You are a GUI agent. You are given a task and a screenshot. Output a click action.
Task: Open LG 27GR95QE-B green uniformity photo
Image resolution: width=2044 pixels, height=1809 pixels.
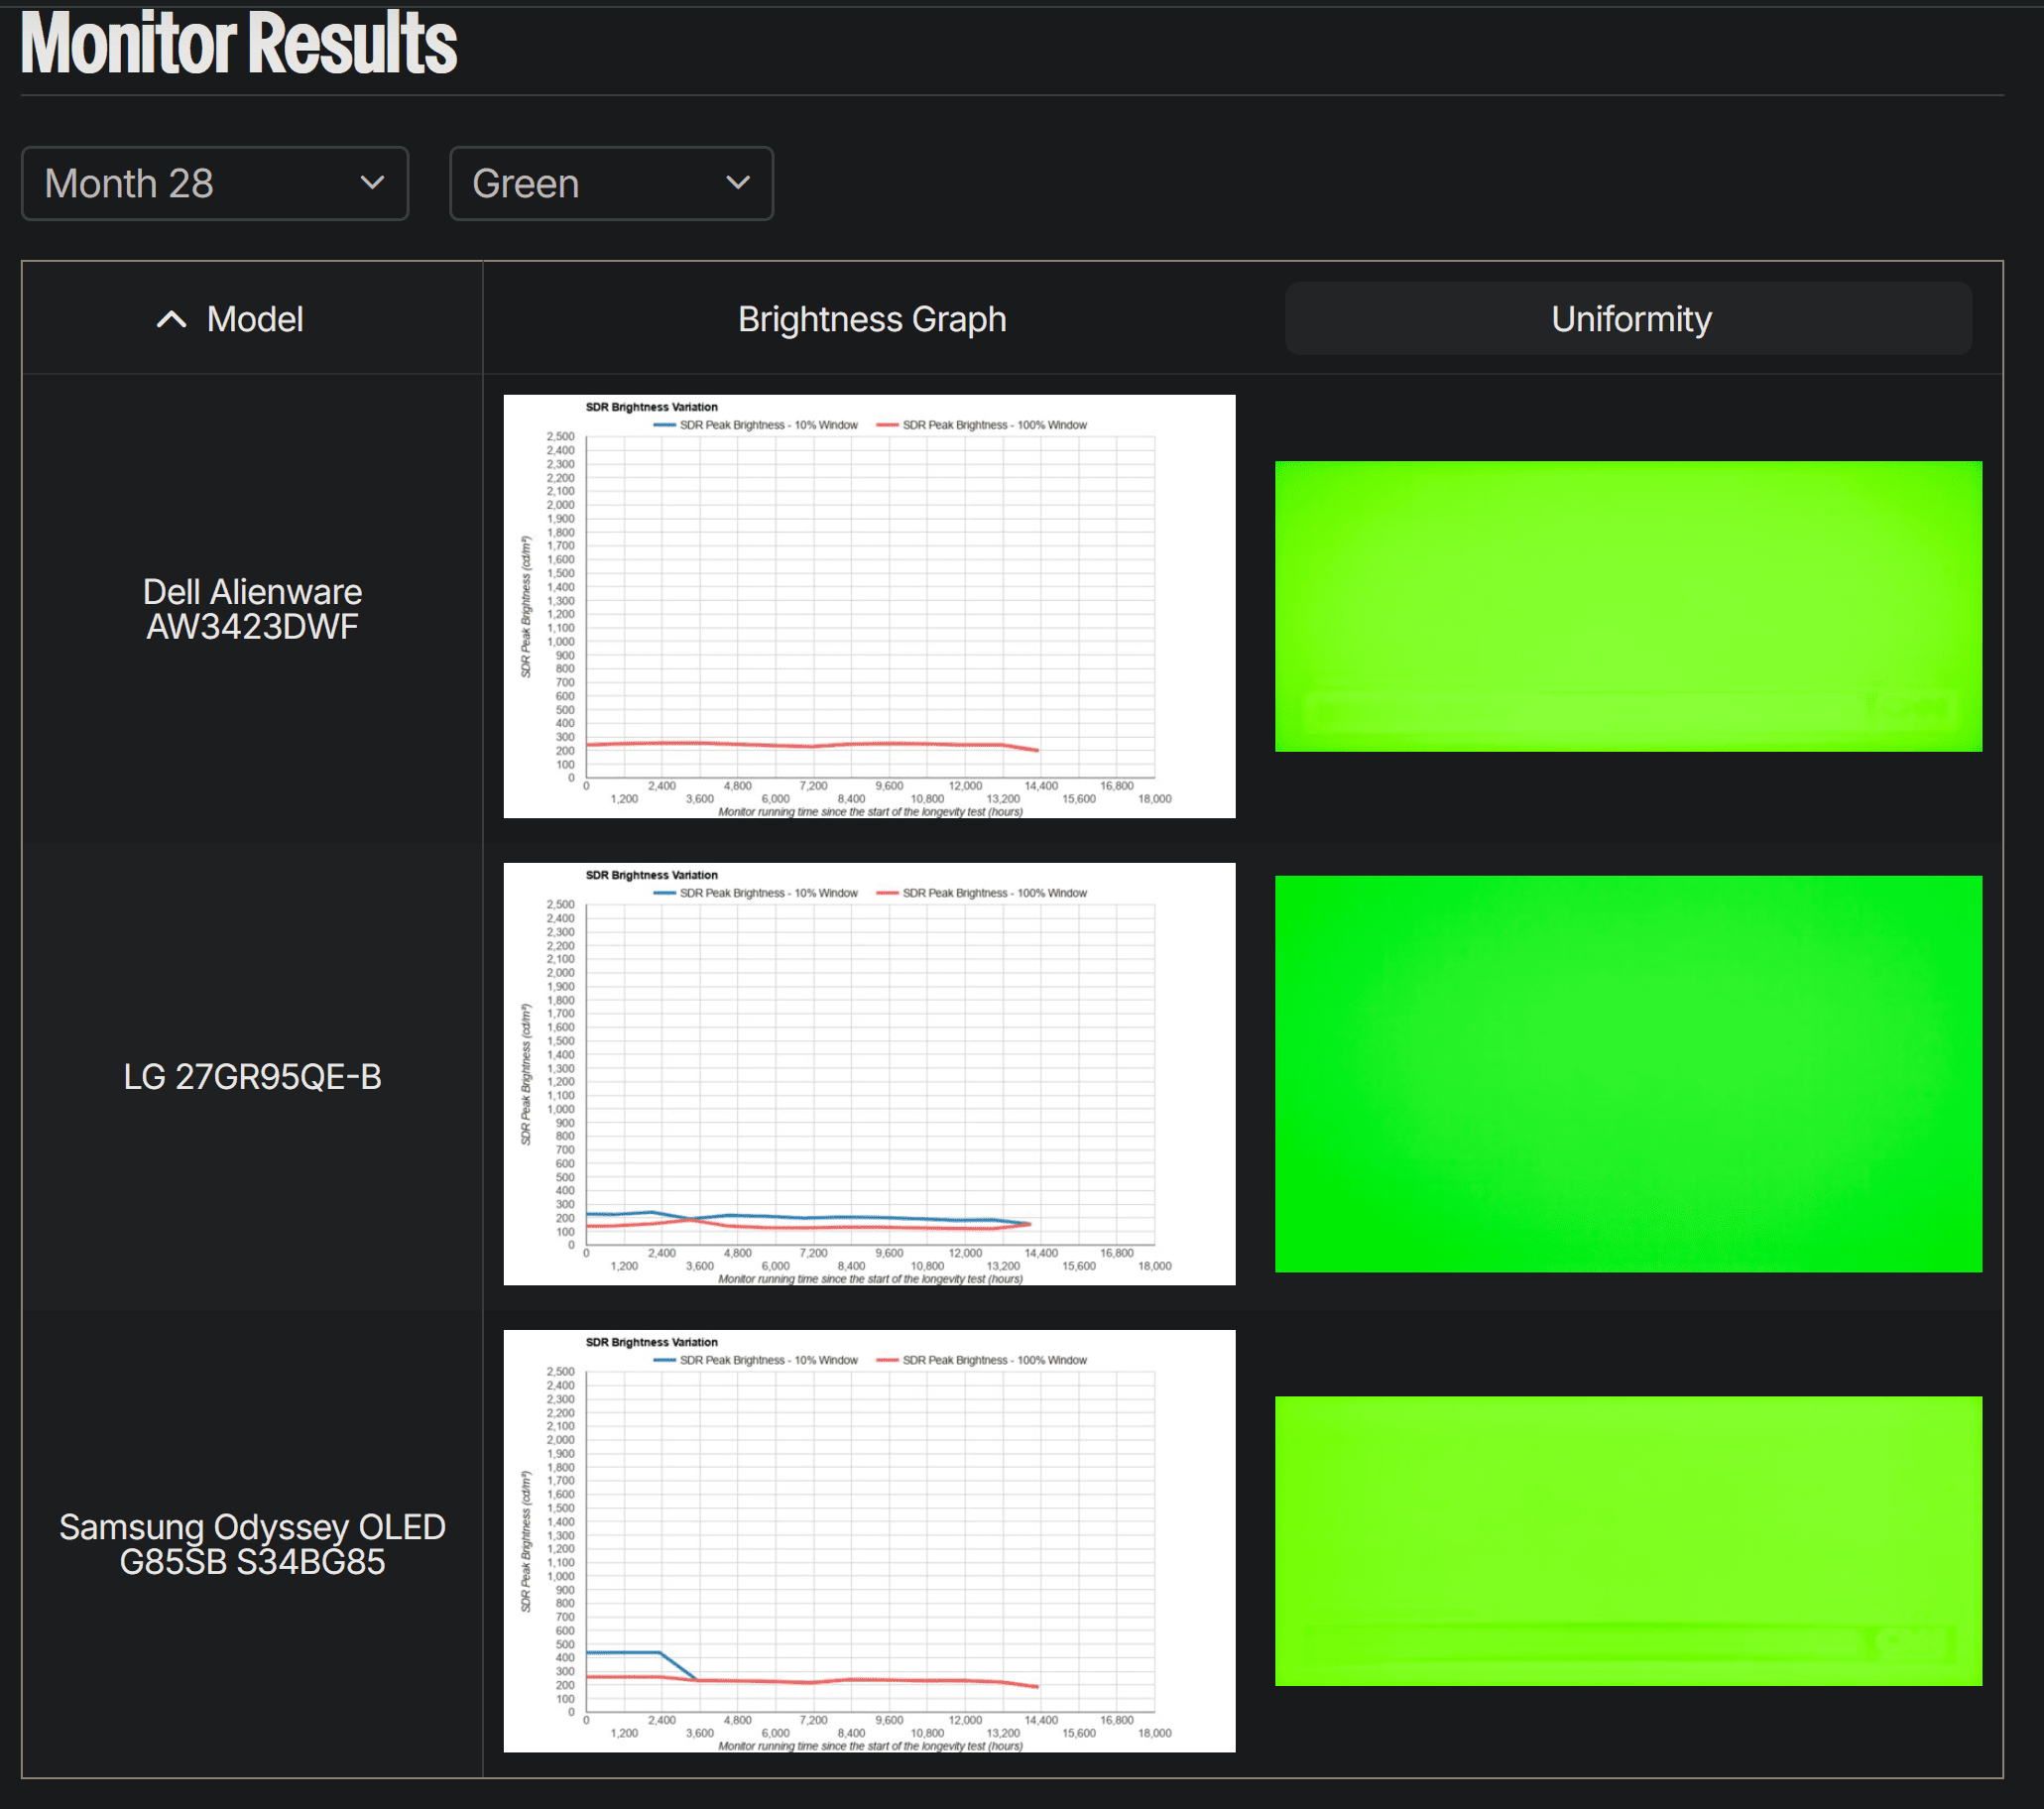coord(1627,1074)
